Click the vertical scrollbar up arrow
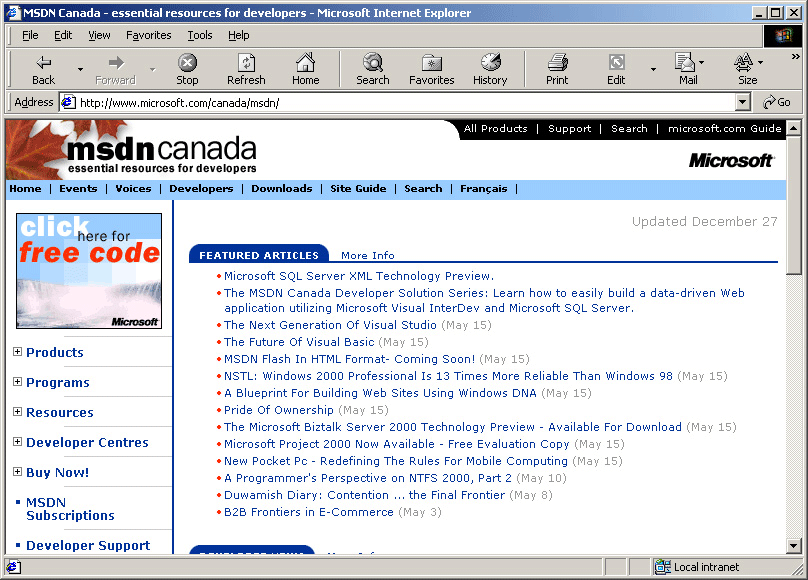 point(794,127)
